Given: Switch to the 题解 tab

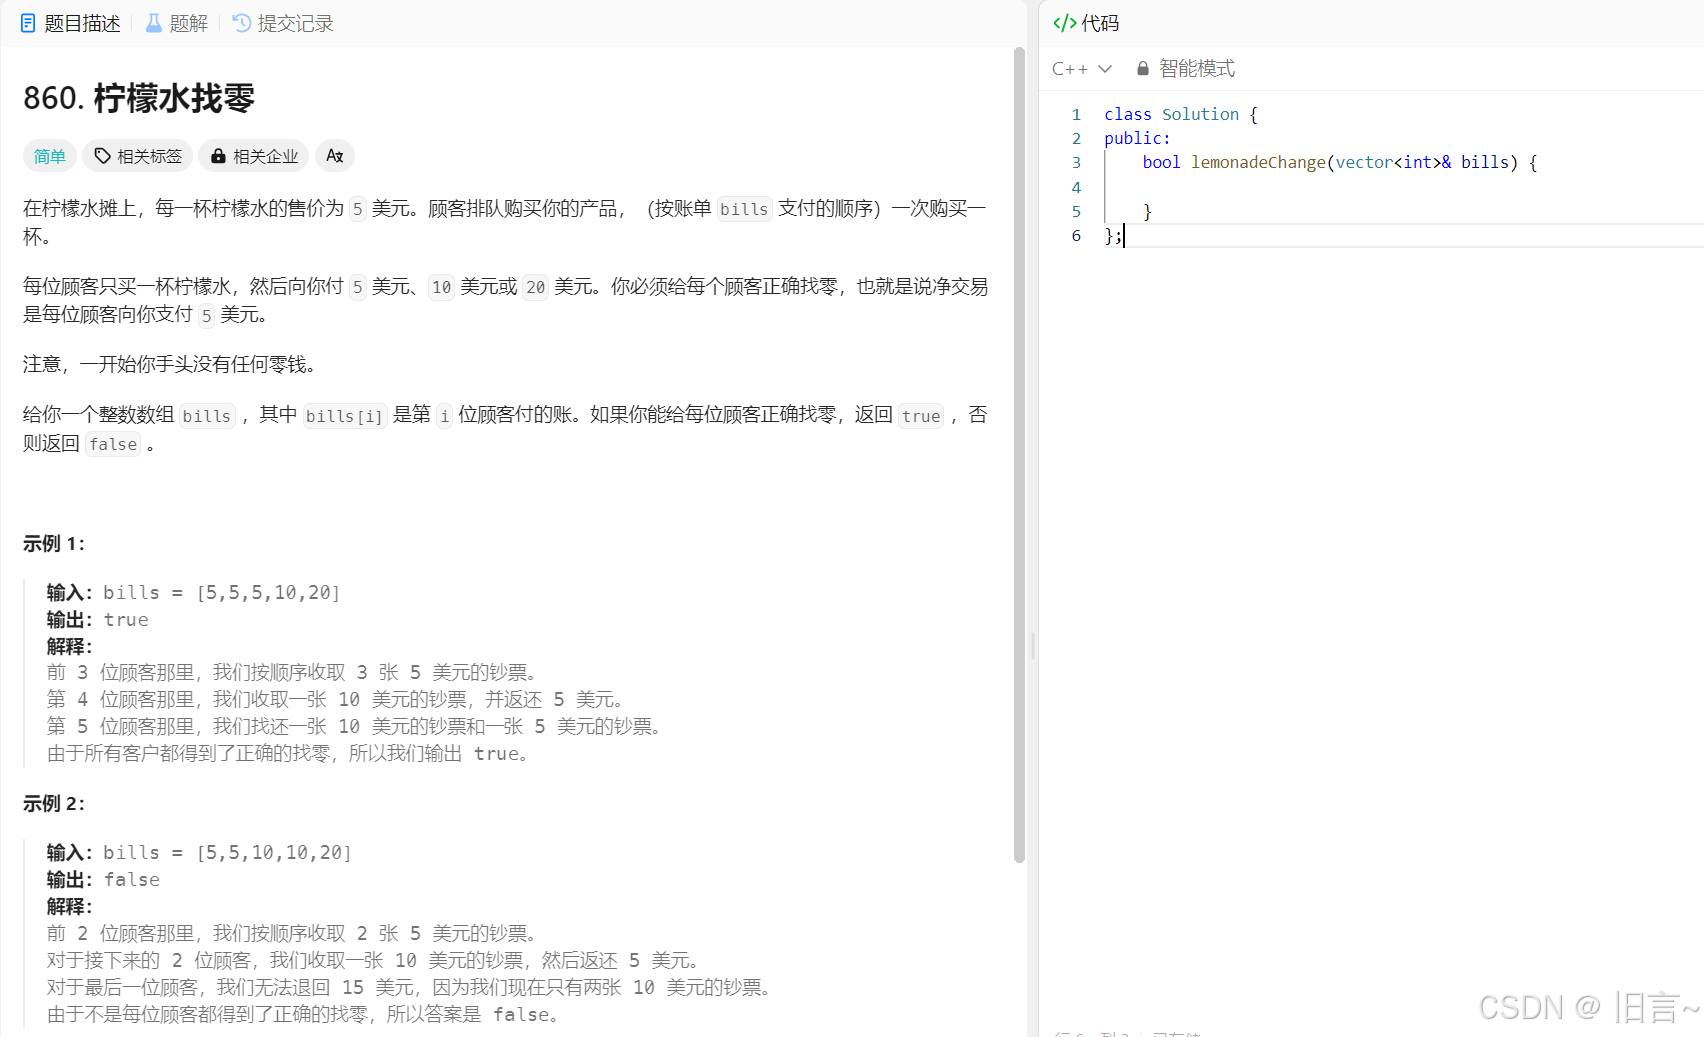Looking at the screenshot, I should 188,23.
